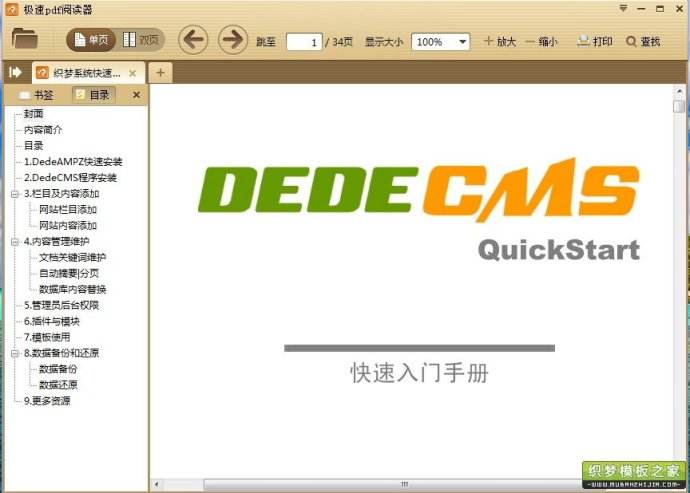This screenshot has width=690, height=493.
Task: Print the document with 打印
Action: [595, 41]
